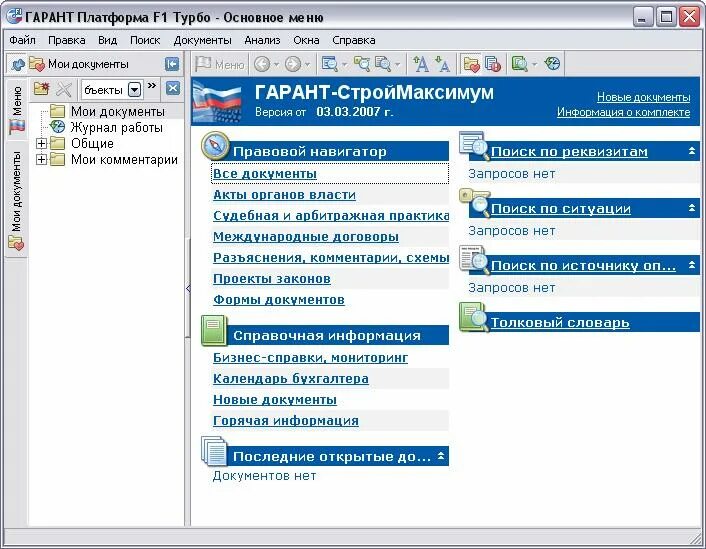The image size is (706, 549).
Task: Open Толковый словарь link
Action: point(560,322)
